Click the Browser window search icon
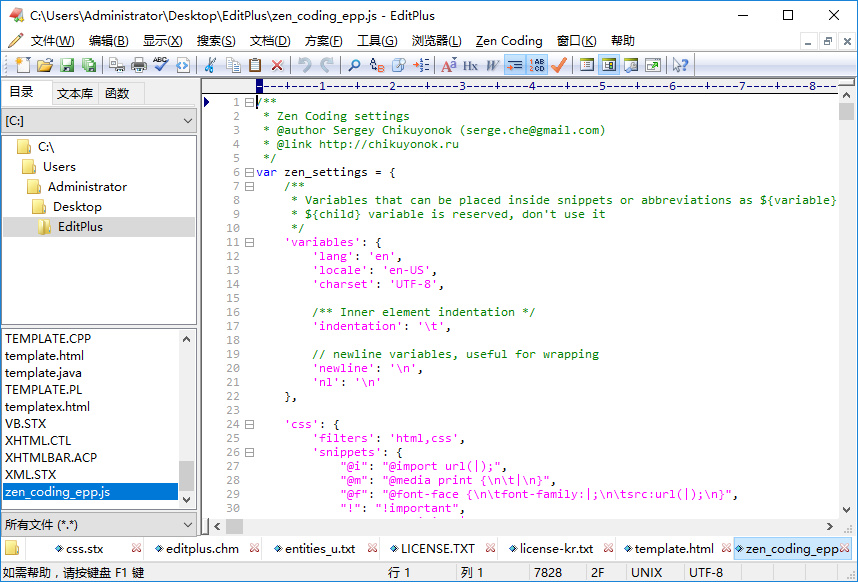Viewport: 858px width, 582px height. [x=631, y=65]
